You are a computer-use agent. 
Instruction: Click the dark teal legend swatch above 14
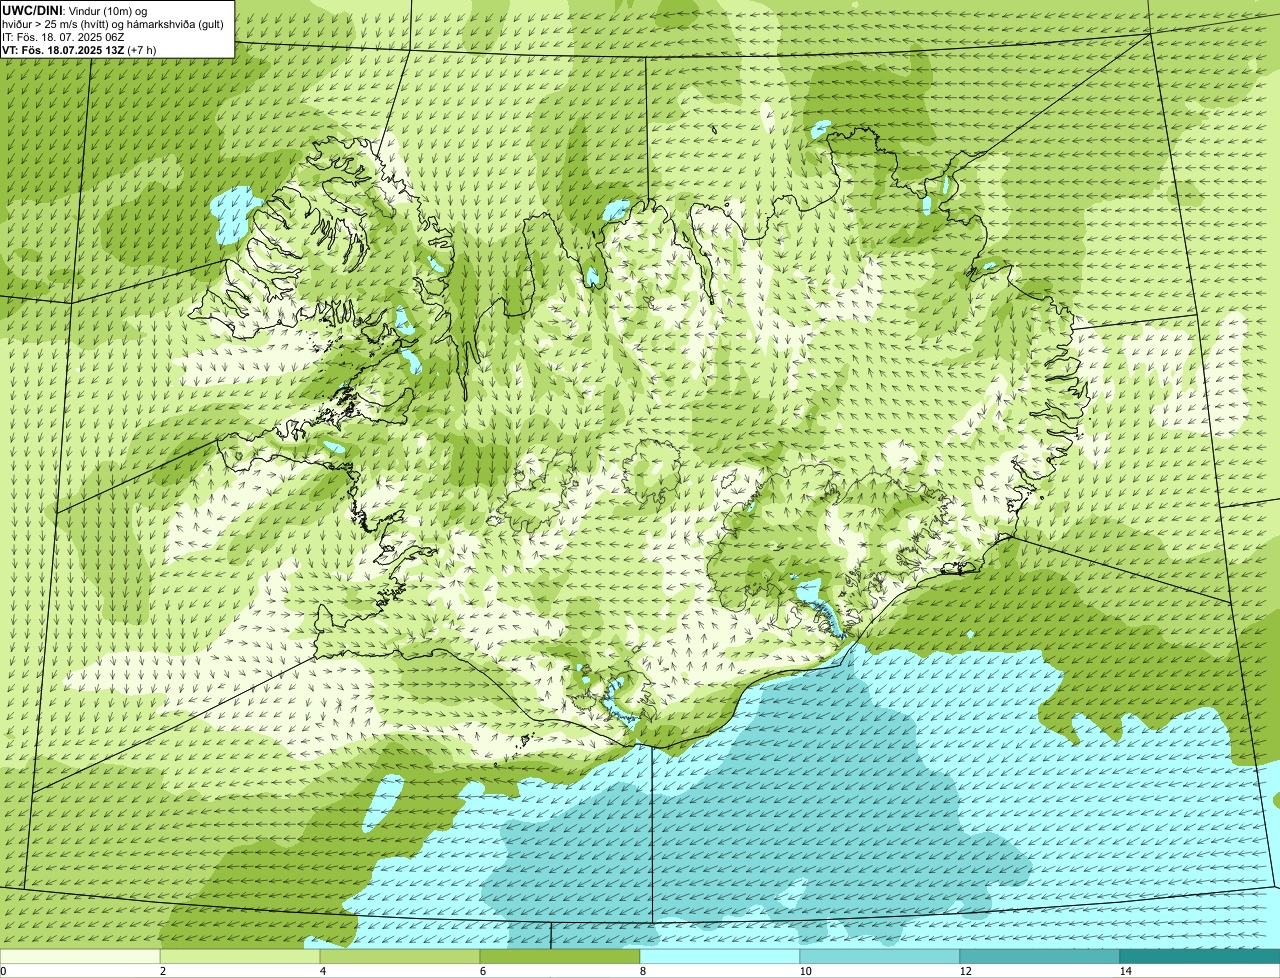[1200, 956]
